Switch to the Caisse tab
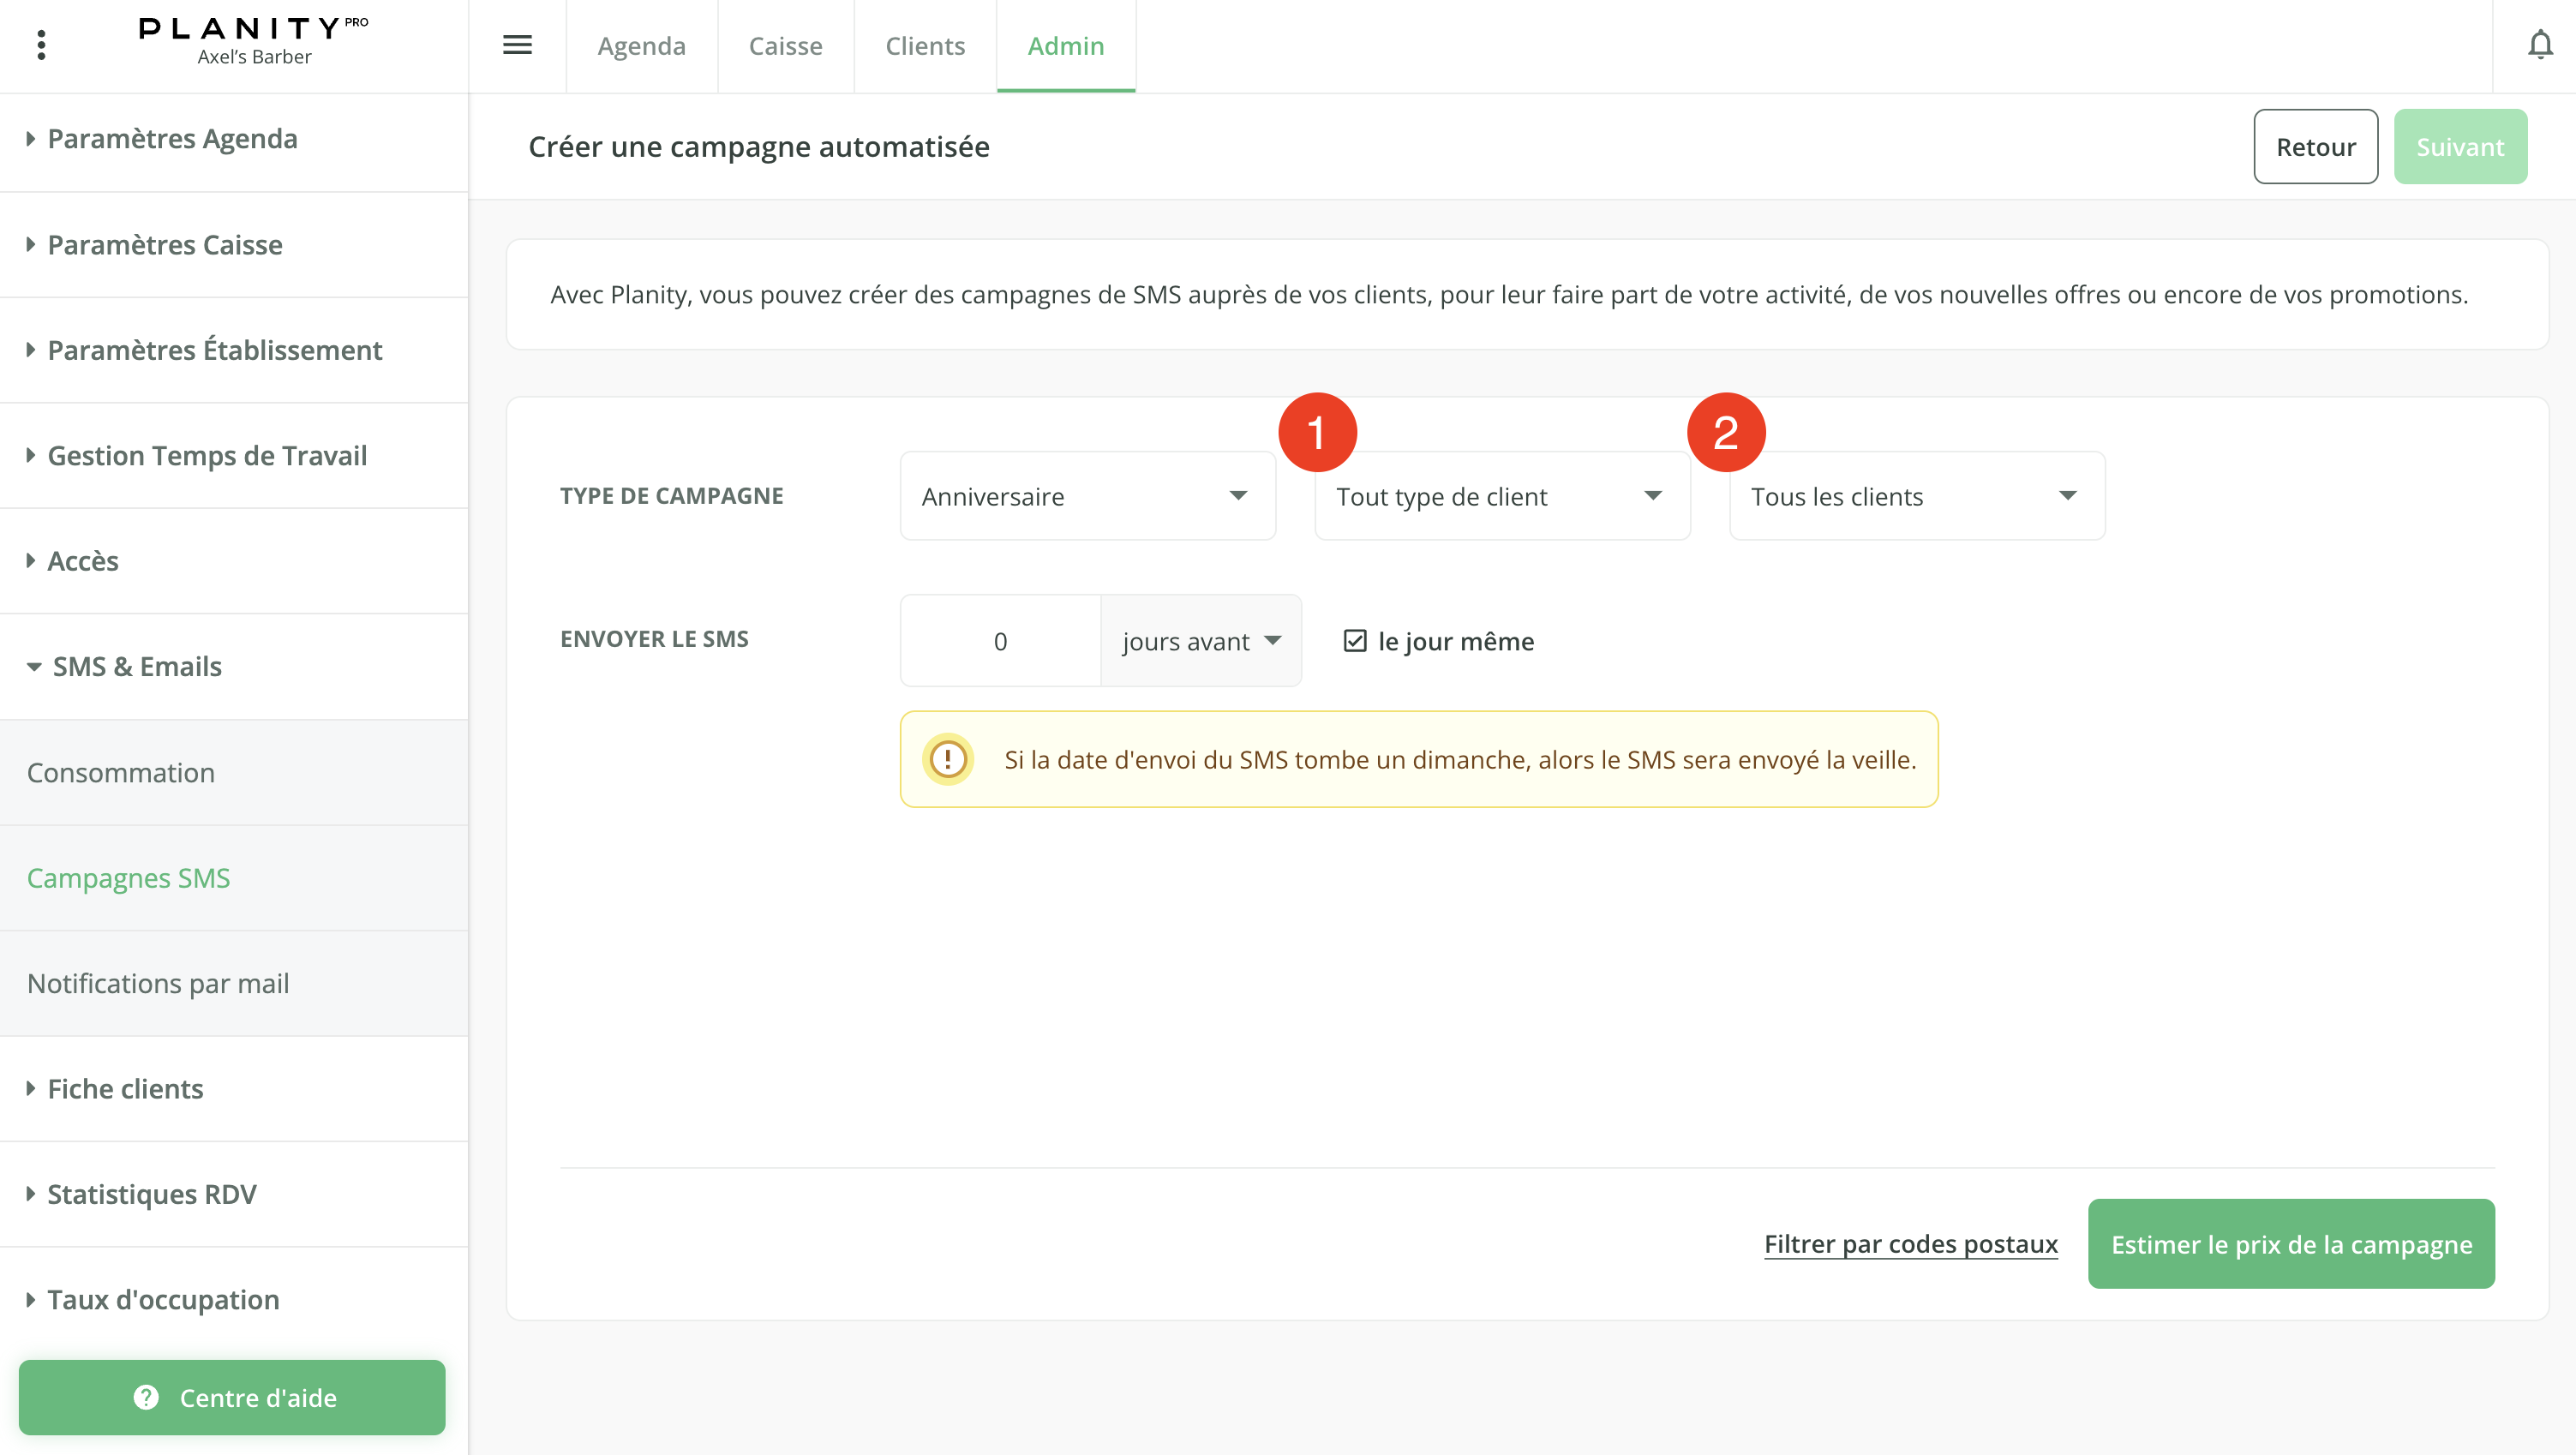Image resolution: width=2576 pixels, height=1455 pixels. (785, 45)
